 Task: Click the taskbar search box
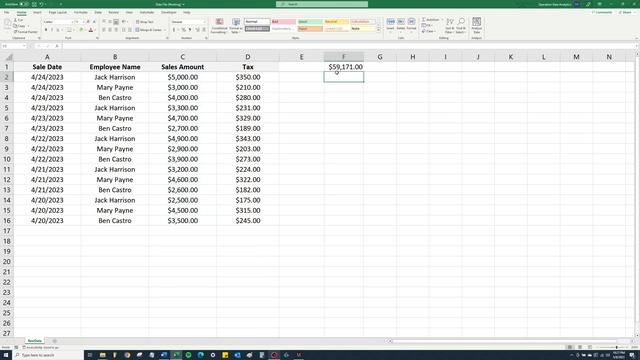coord(49,355)
